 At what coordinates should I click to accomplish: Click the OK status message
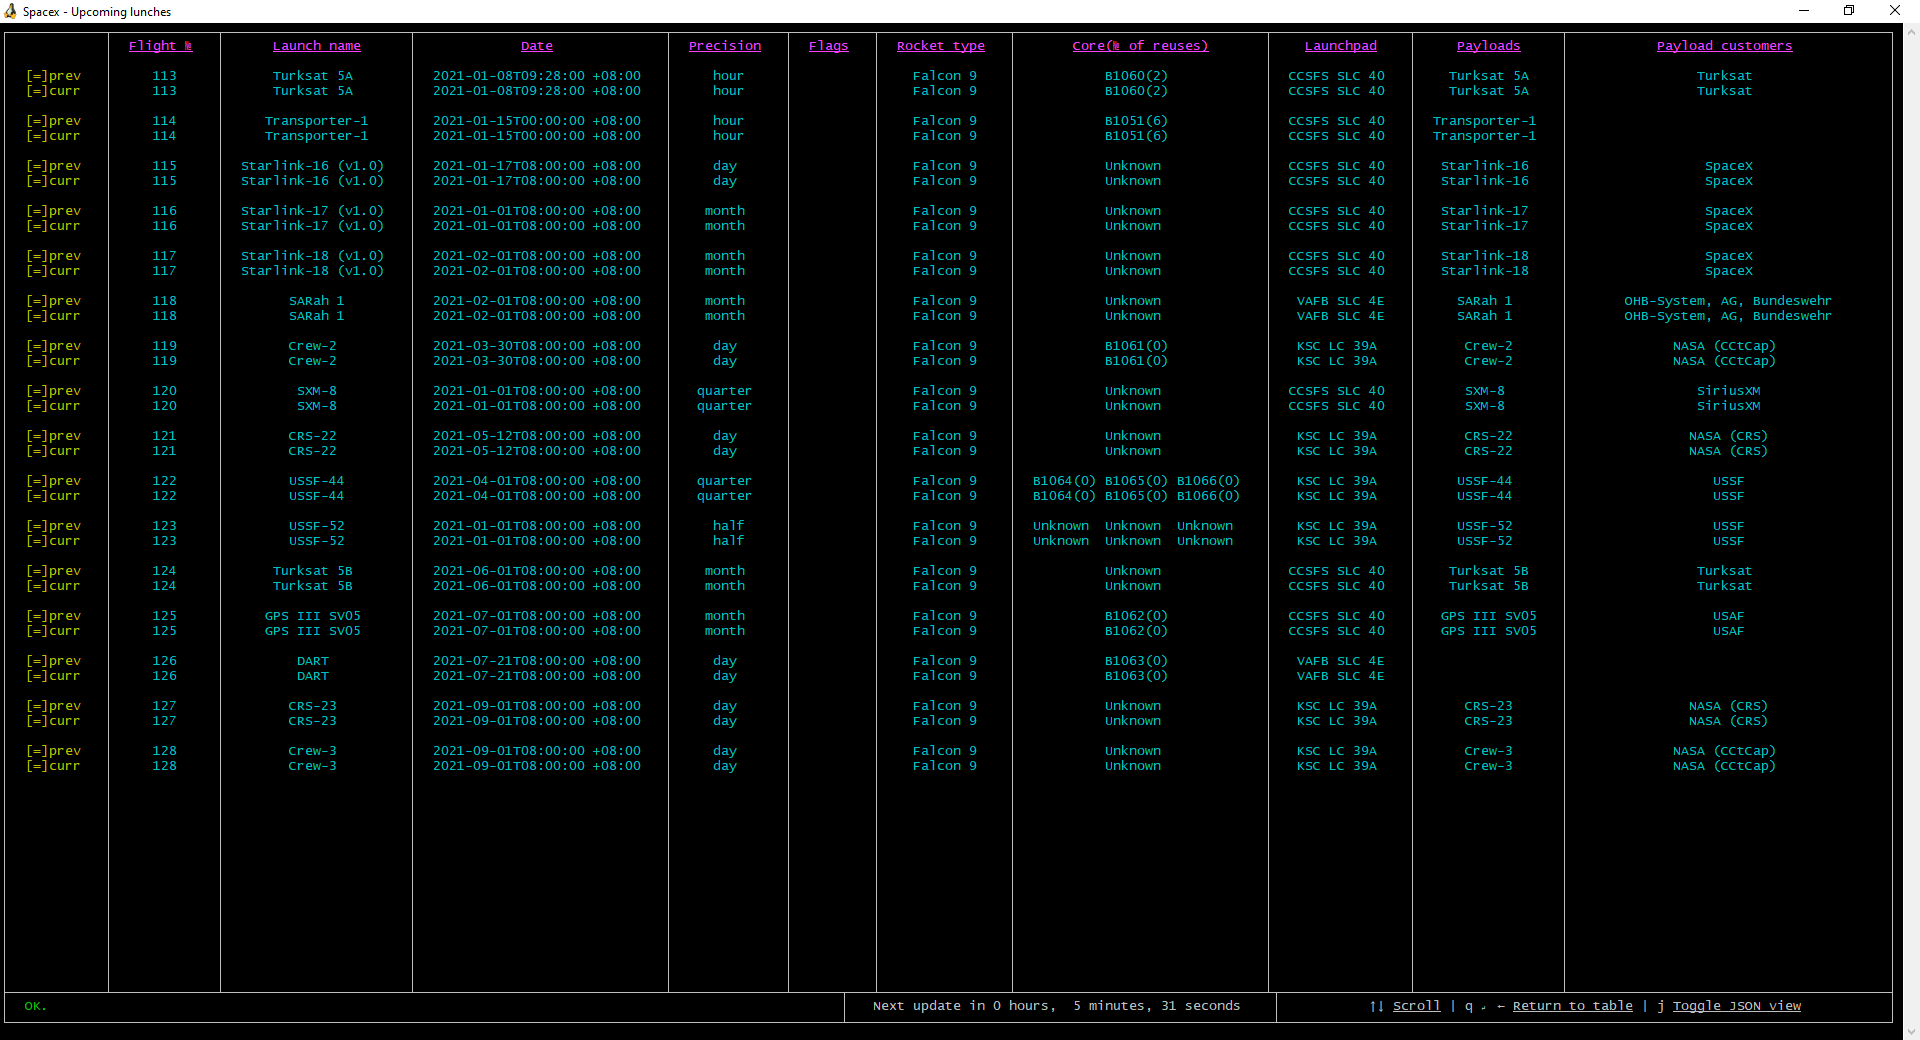pos(35,1006)
